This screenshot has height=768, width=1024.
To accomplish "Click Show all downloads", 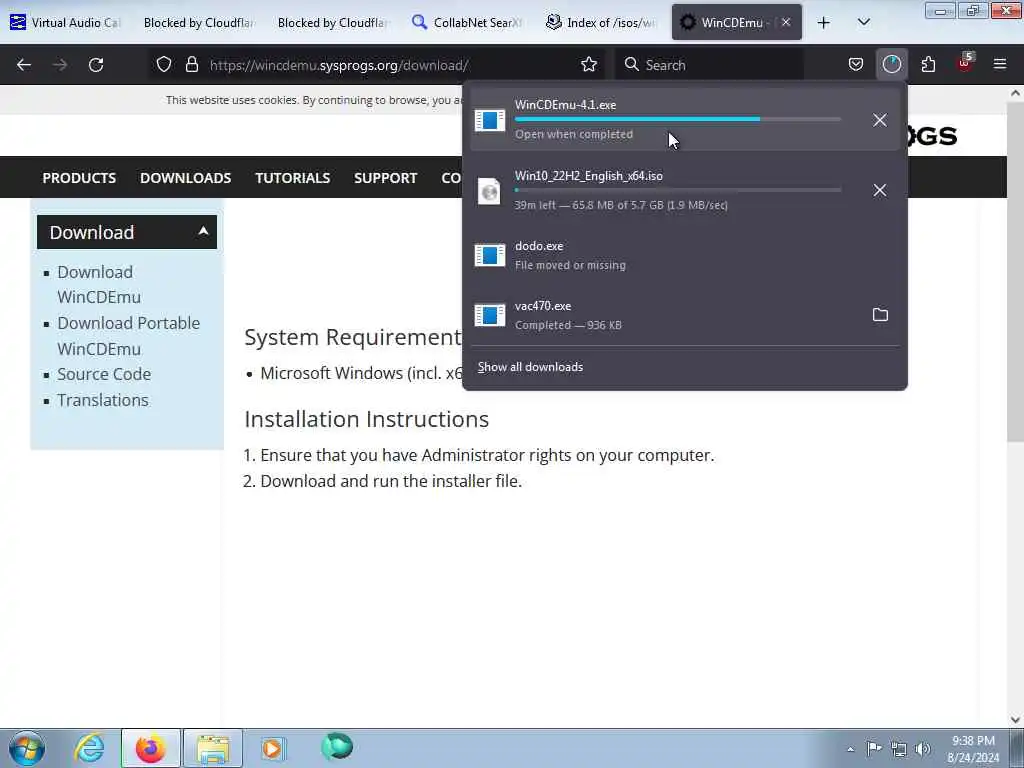I will (x=530, y=367).
